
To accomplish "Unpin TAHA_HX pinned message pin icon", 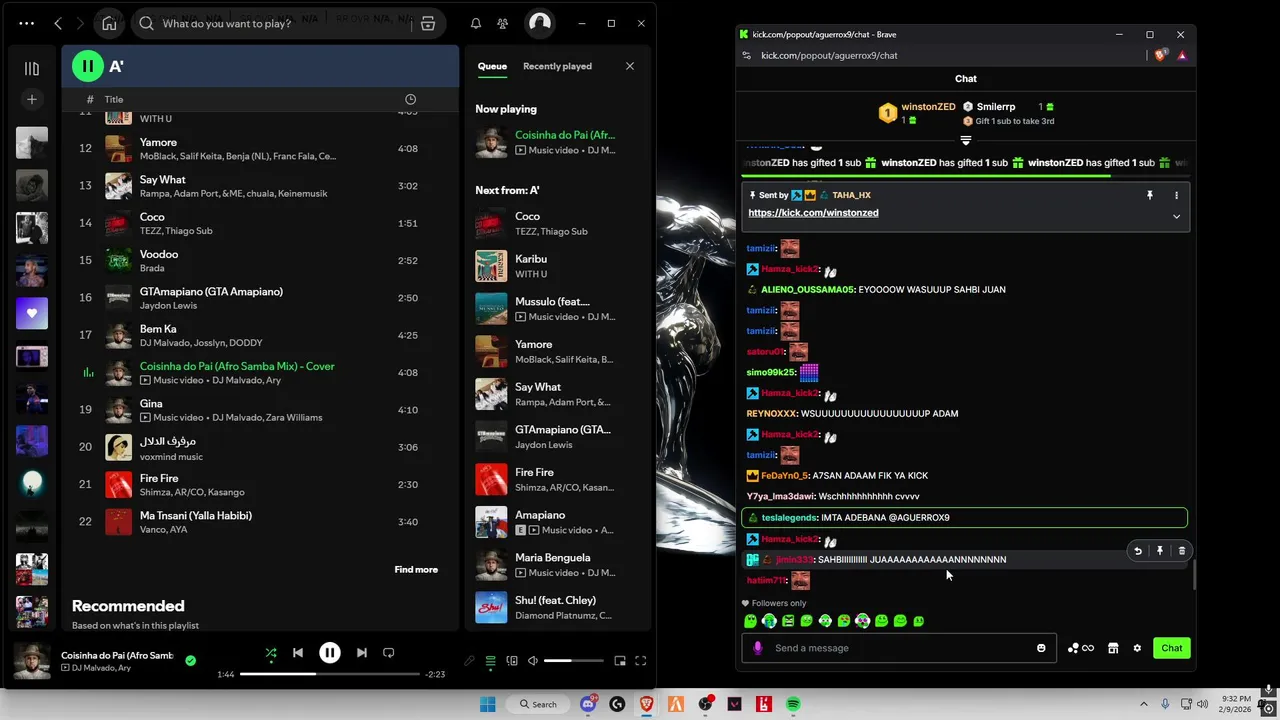I will pos(1150,195).
